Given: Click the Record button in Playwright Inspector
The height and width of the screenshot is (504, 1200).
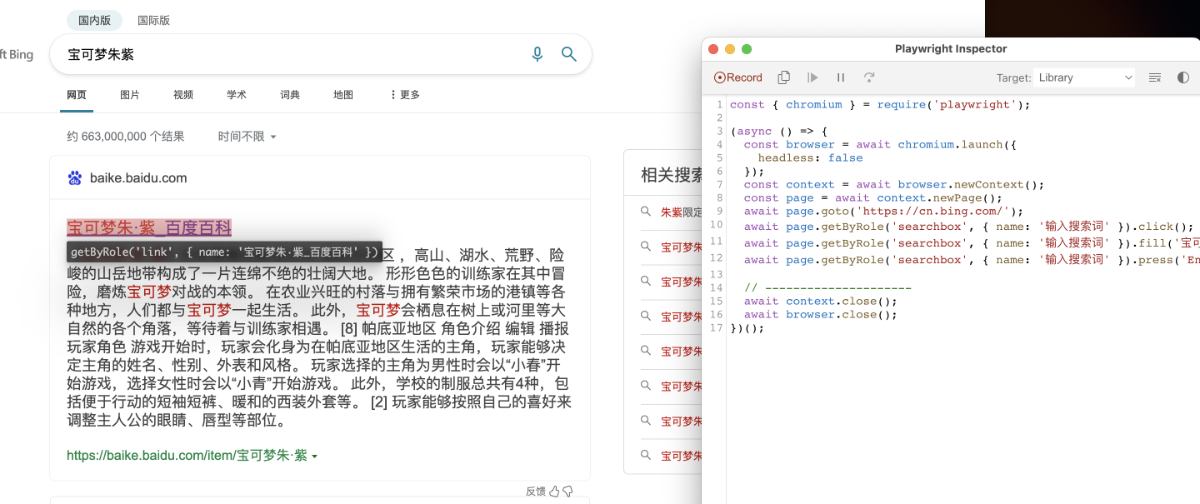Looking at the screenshot, I should [738, 77].
